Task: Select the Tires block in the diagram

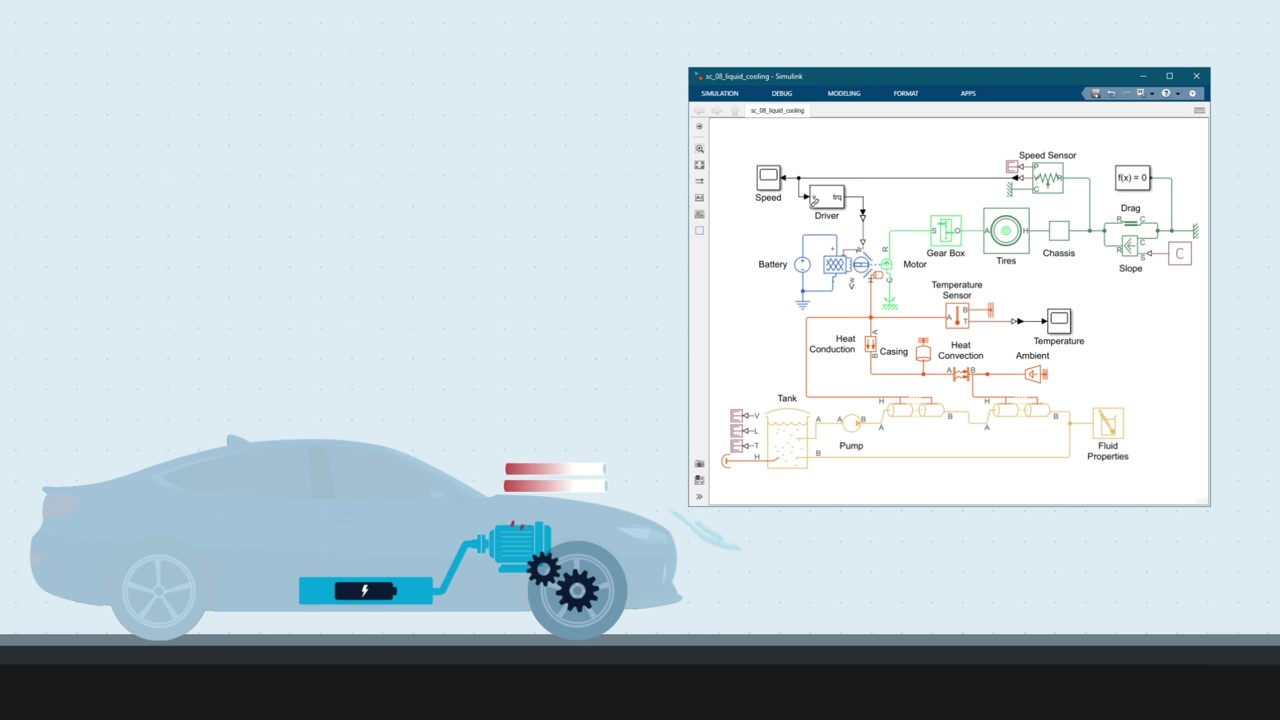Action: (x=1006, y=231)
